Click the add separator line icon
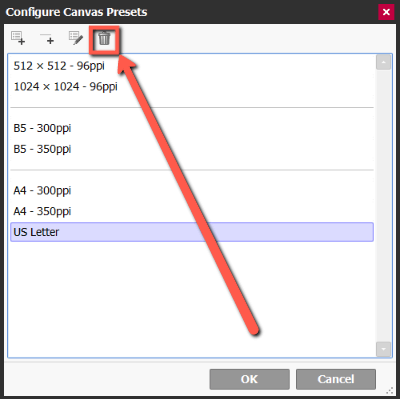This screenshot has width=400, height=399. (47, 38)
